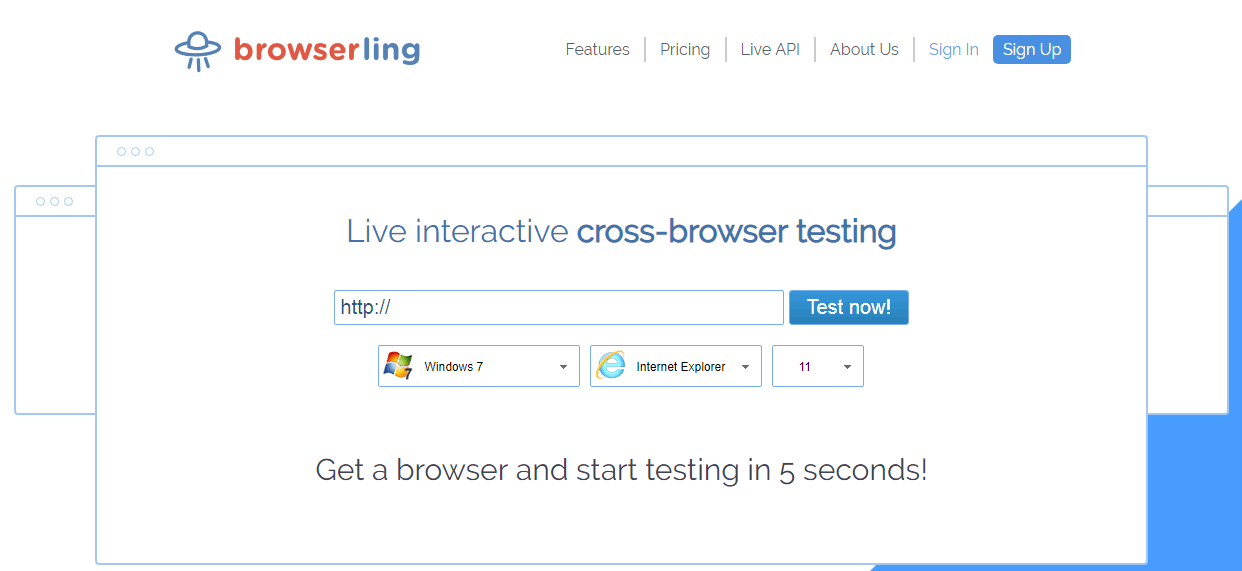Open the browser version 11 dropdown
This screenshot has width=1242, height=571.
click(x=818, y=366)
